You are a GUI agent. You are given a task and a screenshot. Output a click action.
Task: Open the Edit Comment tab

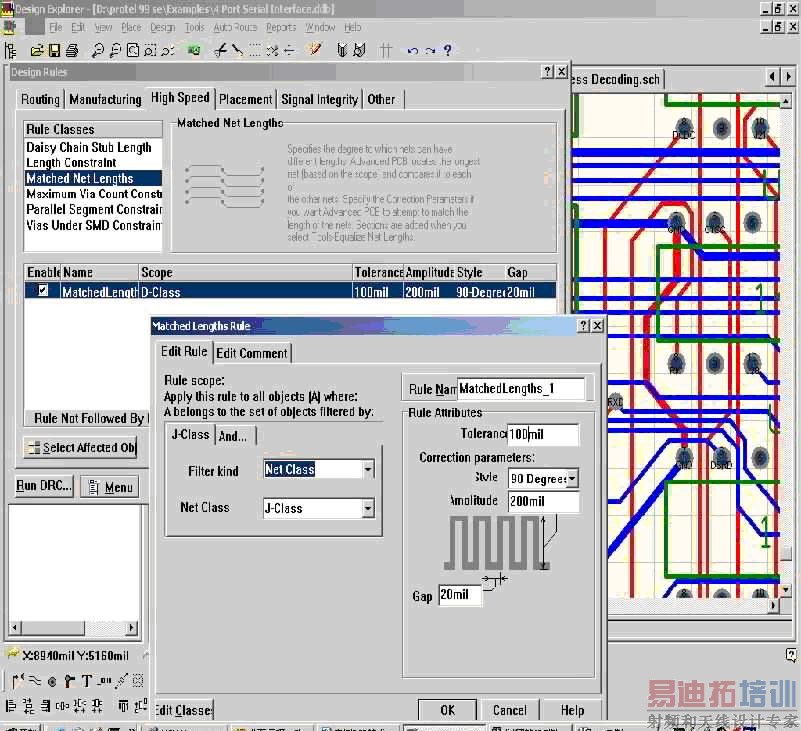pyautogui.click(x=252, y=352)
